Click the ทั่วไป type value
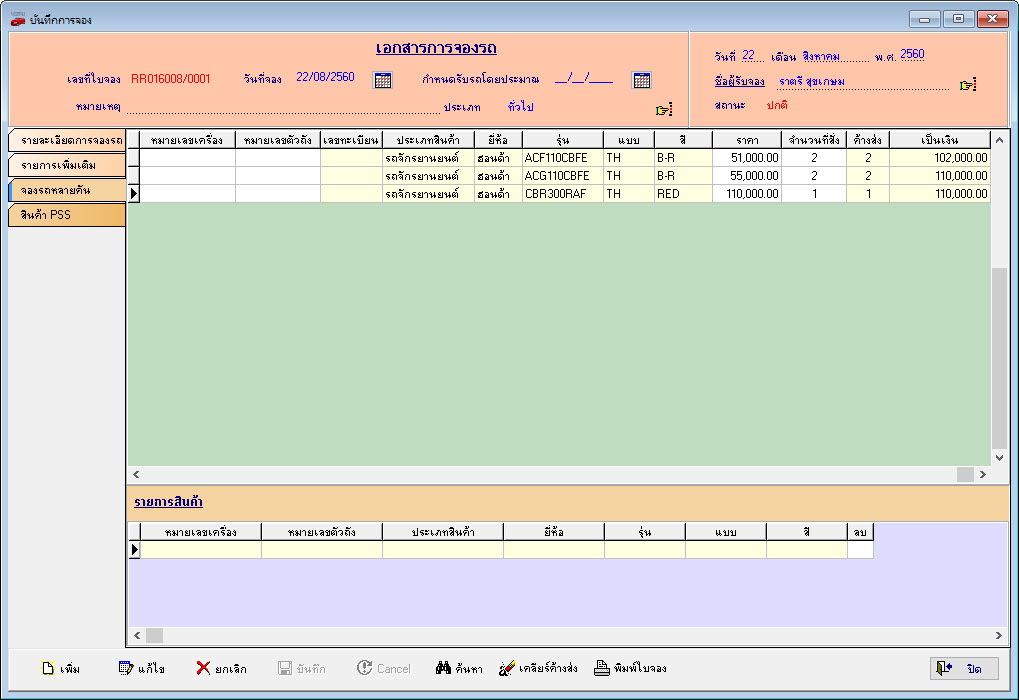The height and width of the screenshot is (700, 1019). (x=521, y=107)
